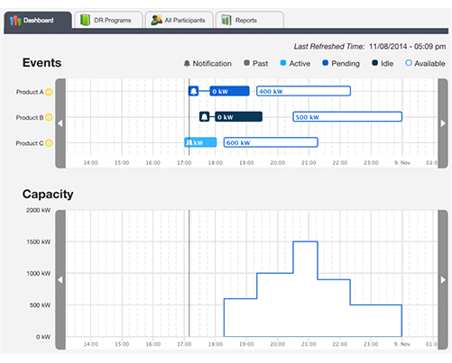
Task: Click the Last Refreshed Time value
Action: (x=407, y=46)
